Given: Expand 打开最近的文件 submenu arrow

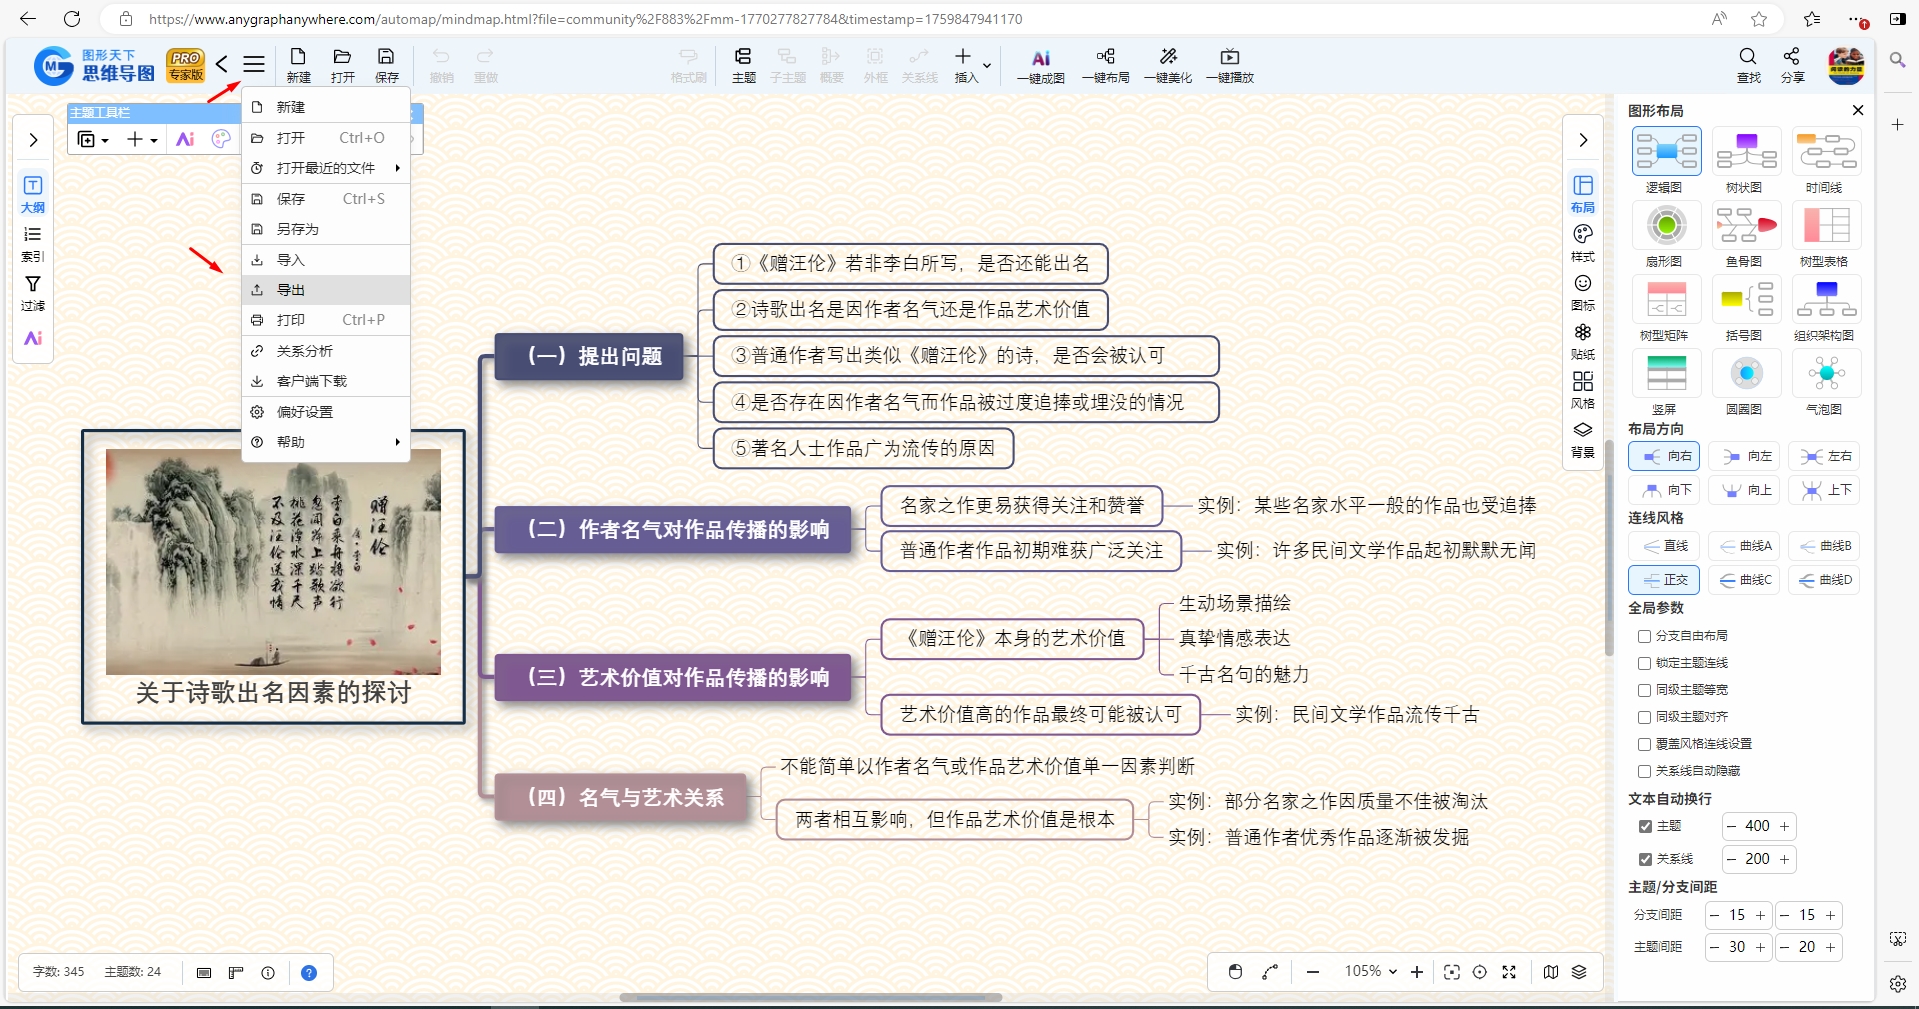Looking at the screenshot, I should coord(398,168).
